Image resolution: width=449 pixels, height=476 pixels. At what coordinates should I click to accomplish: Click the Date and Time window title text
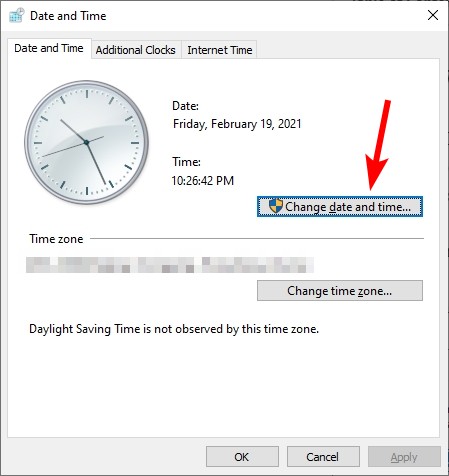click(68, 16)
